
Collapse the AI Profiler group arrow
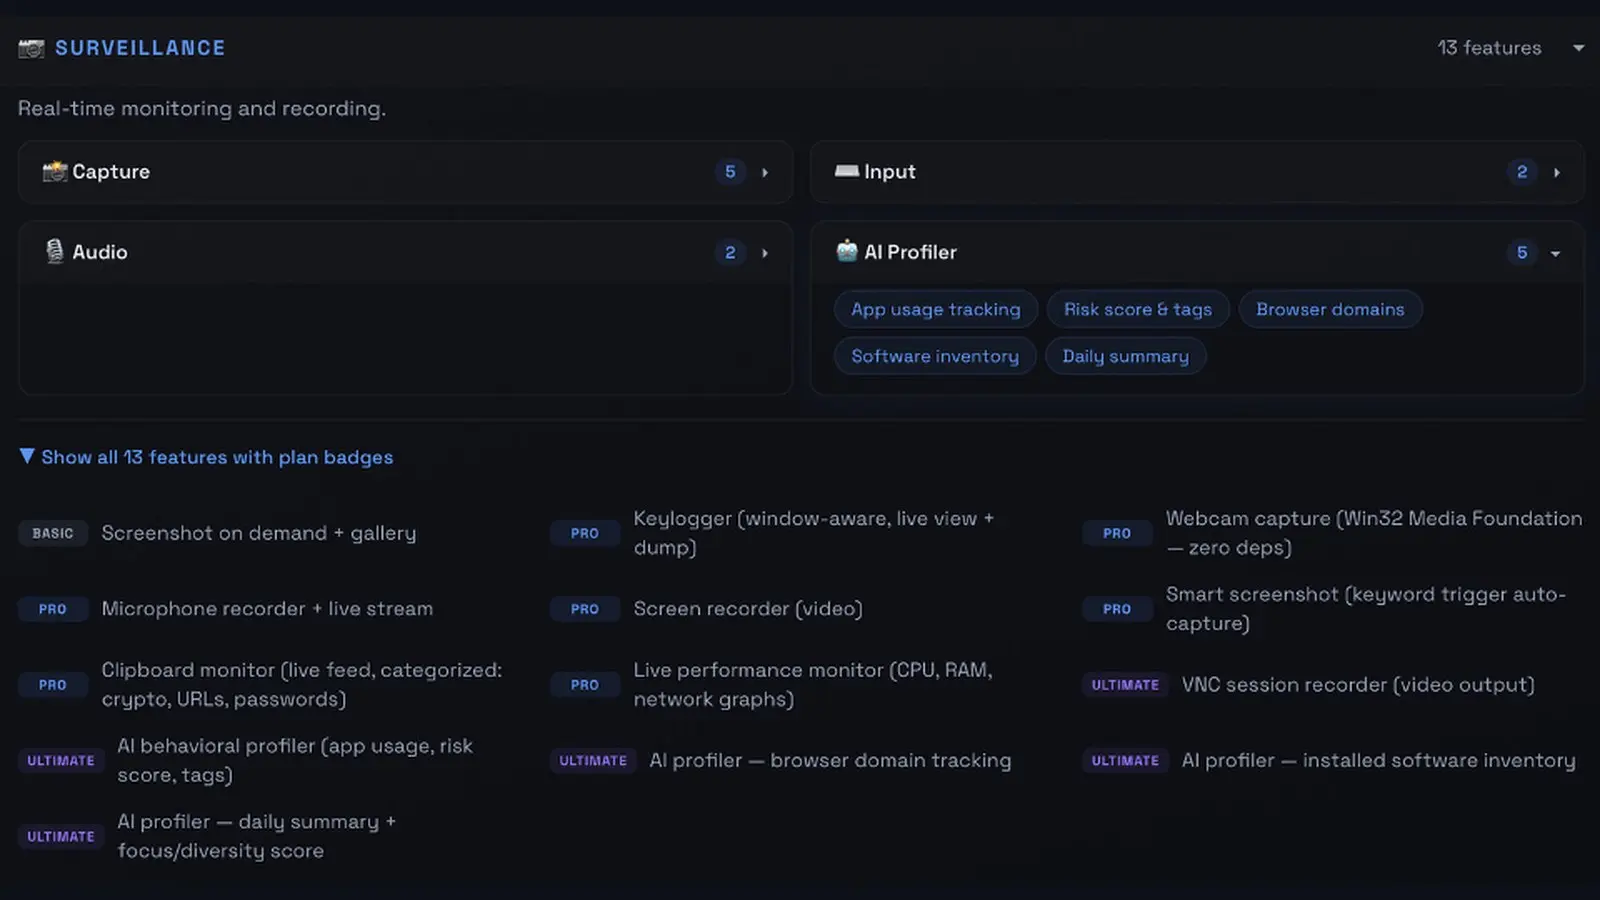coord(1556,253)
